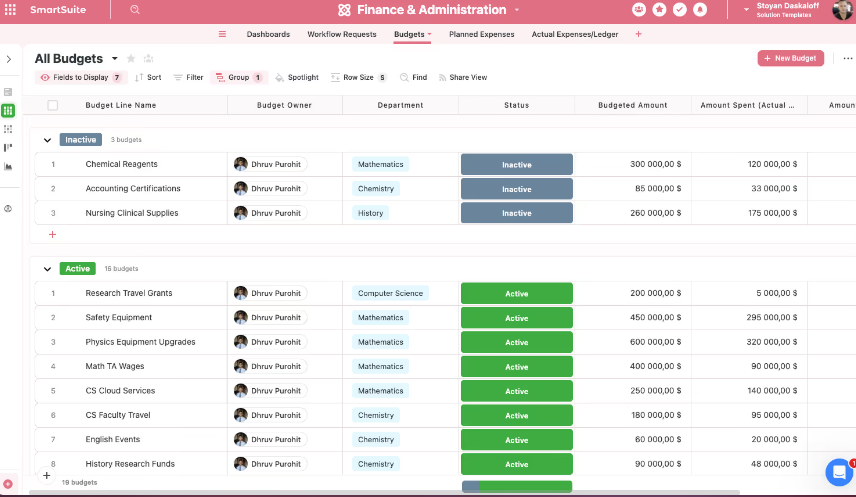Open the chat support bubble
This screenshot has height=497, width=856.
click(839, 472)
